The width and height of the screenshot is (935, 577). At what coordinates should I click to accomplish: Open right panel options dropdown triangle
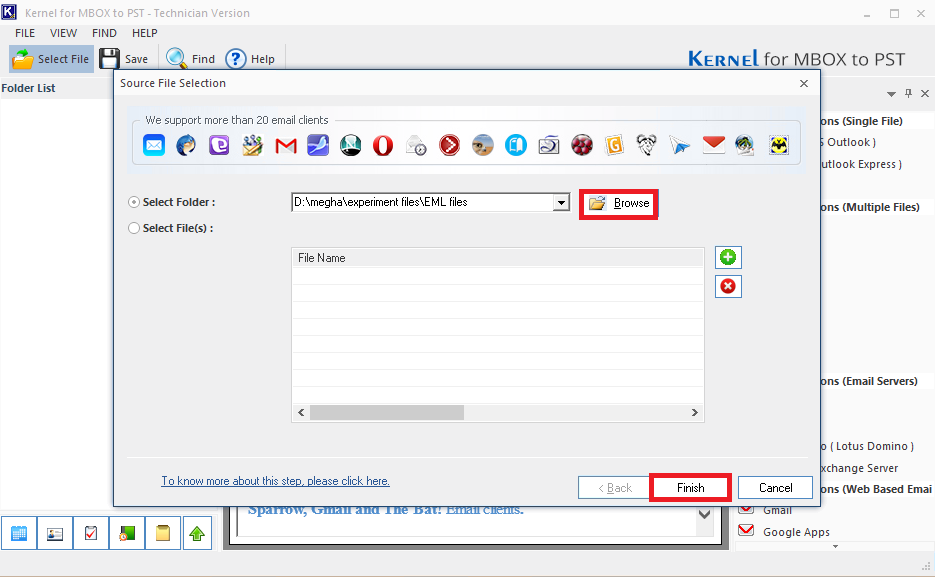point(891,94)
